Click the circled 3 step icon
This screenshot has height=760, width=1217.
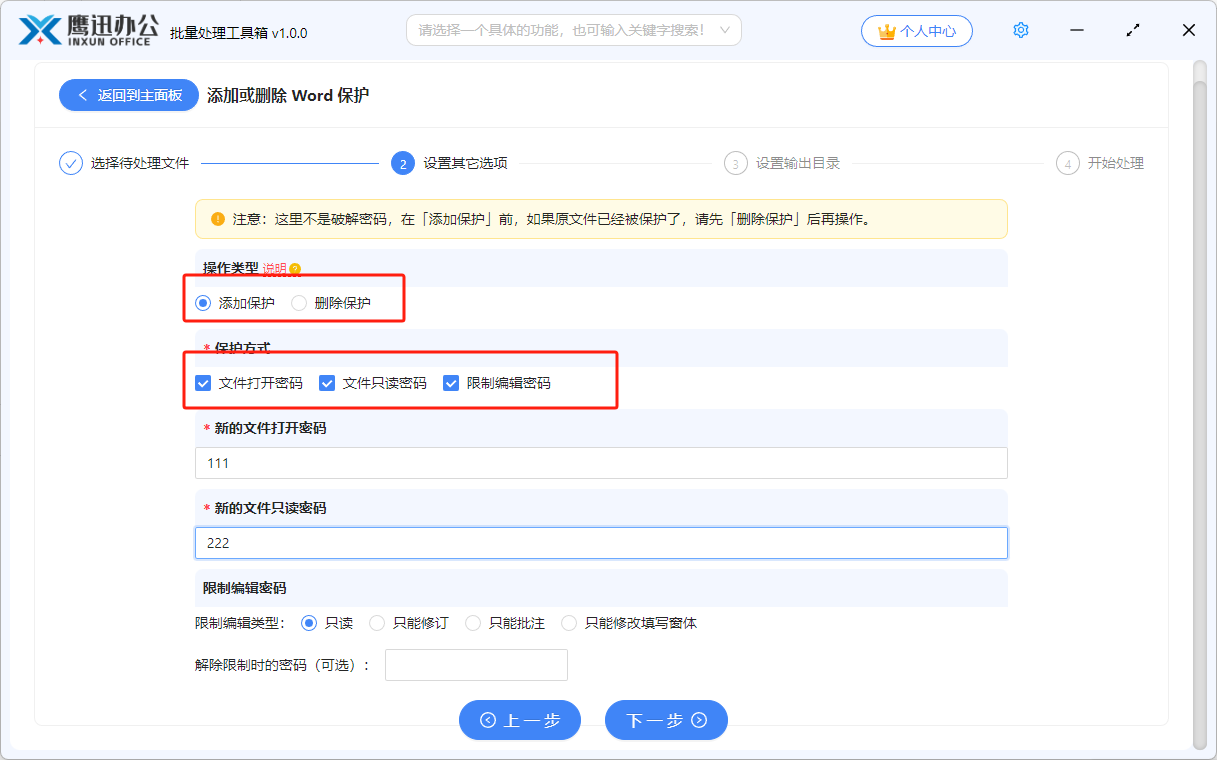pyautogui.click(x=736, y=163)
